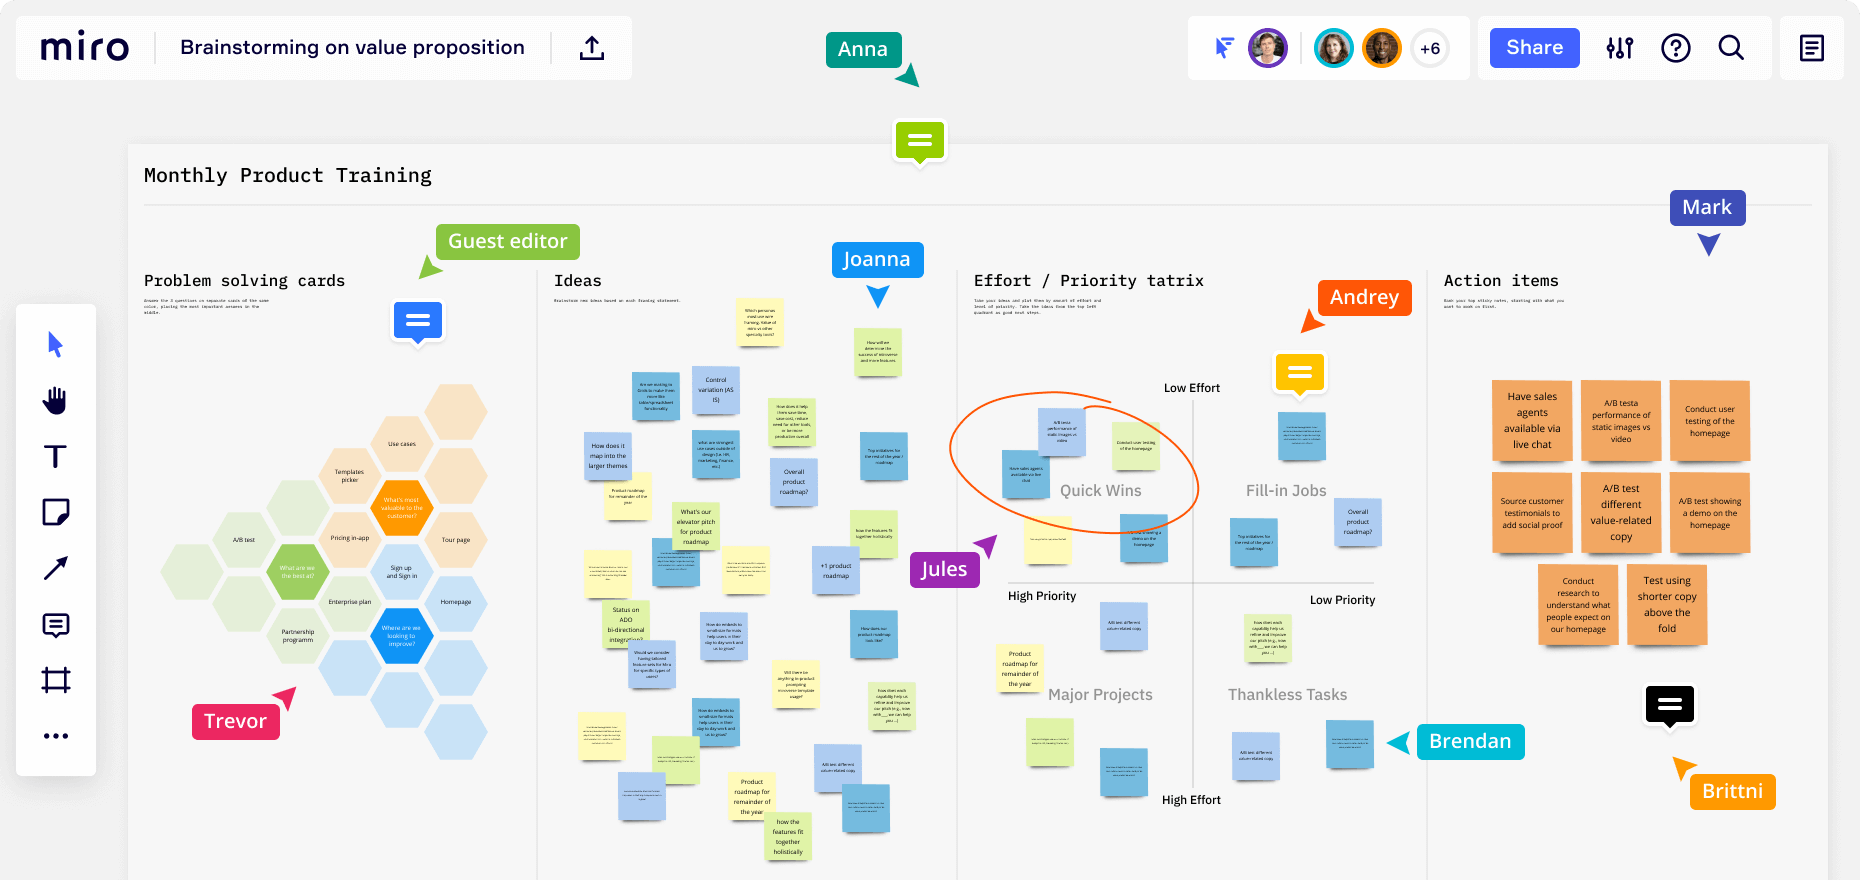Click the Ideas section heading
The height and width of the screenshot is (880, 1860).
(578, 281)
